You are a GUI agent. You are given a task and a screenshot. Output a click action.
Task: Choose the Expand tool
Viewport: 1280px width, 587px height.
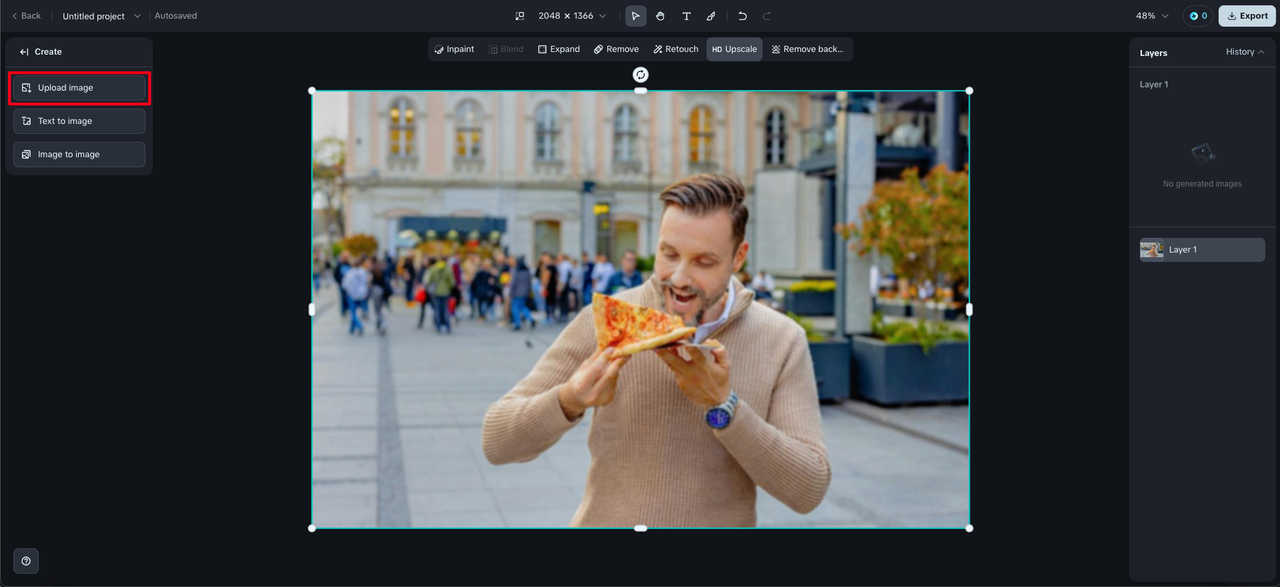click(558, 49)
